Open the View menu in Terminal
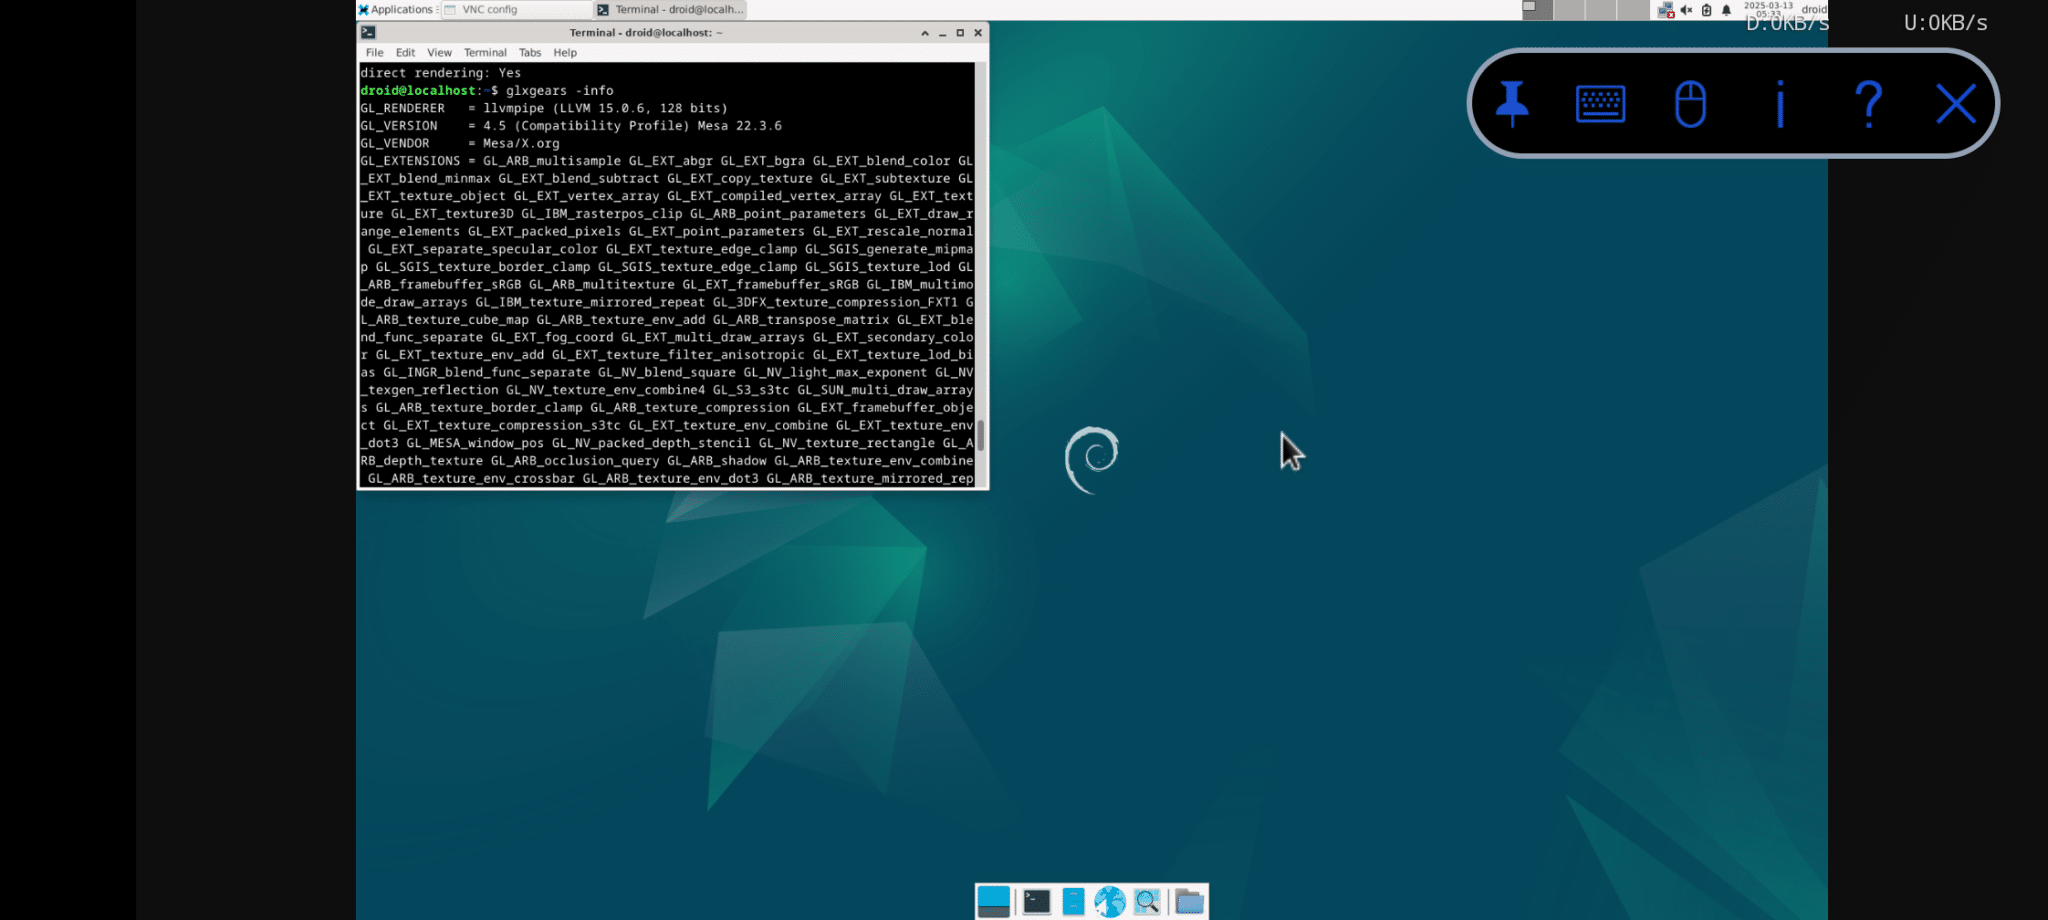Screen dimensions: 2048x920 (438, 52)
